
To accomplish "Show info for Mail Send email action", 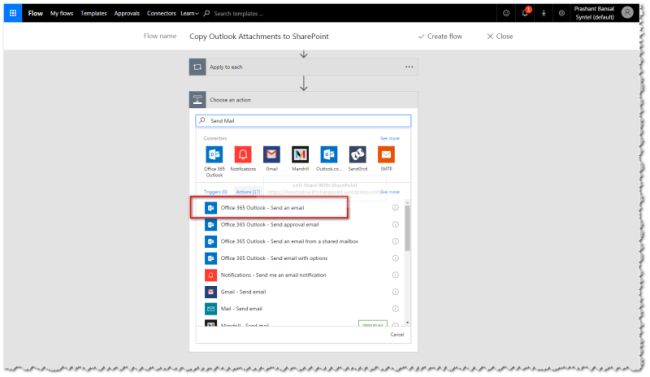I will coord(395,309).
